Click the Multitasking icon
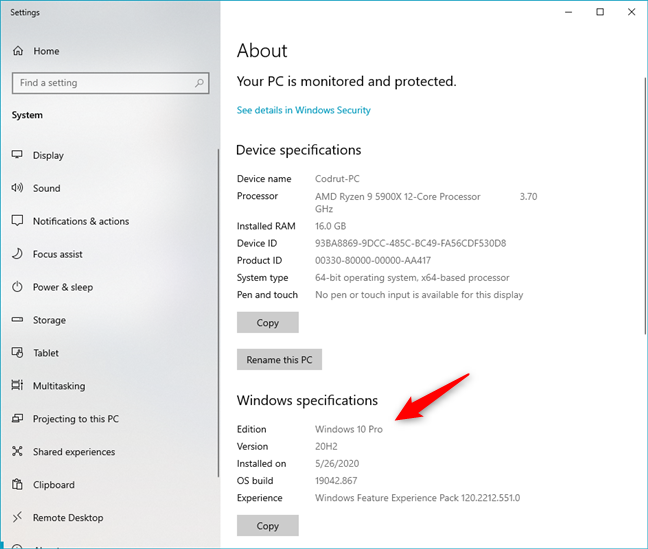The height and width of the screenshot is (549, 648). coord(17,386)
